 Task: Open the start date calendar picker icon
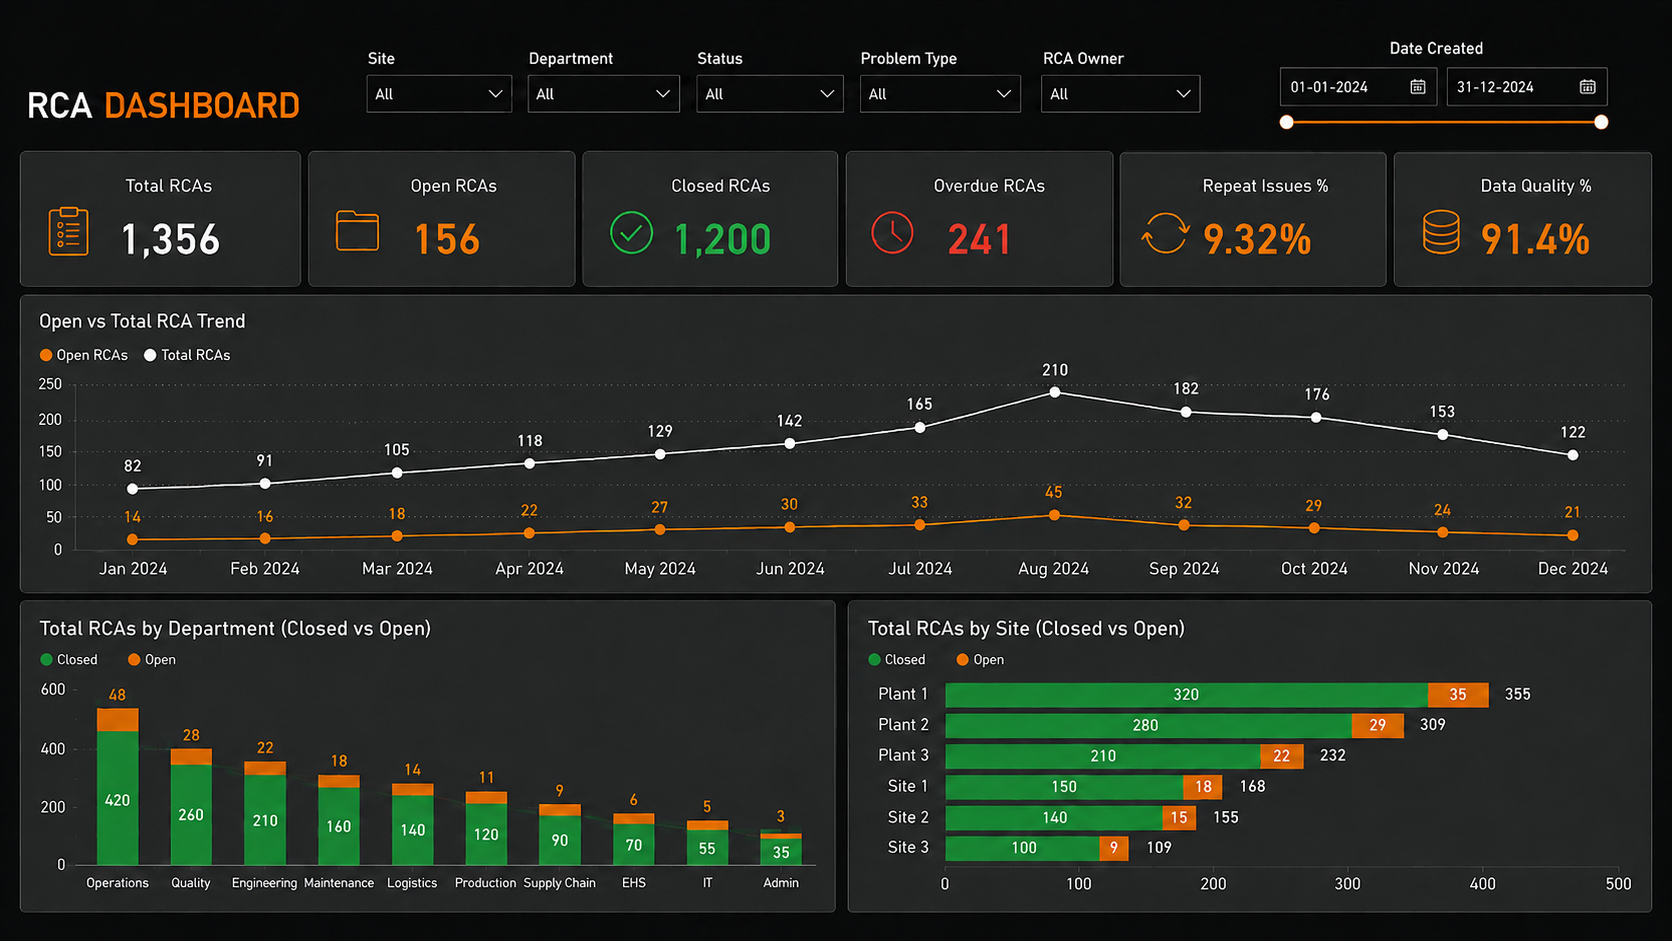click(1418, 87)
